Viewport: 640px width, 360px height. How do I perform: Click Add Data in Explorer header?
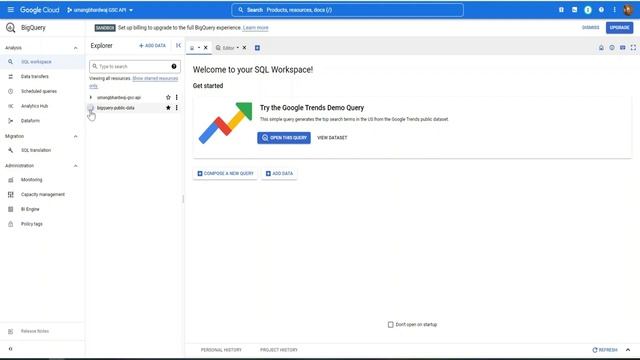pyautogui.click(x=152, y=46)
